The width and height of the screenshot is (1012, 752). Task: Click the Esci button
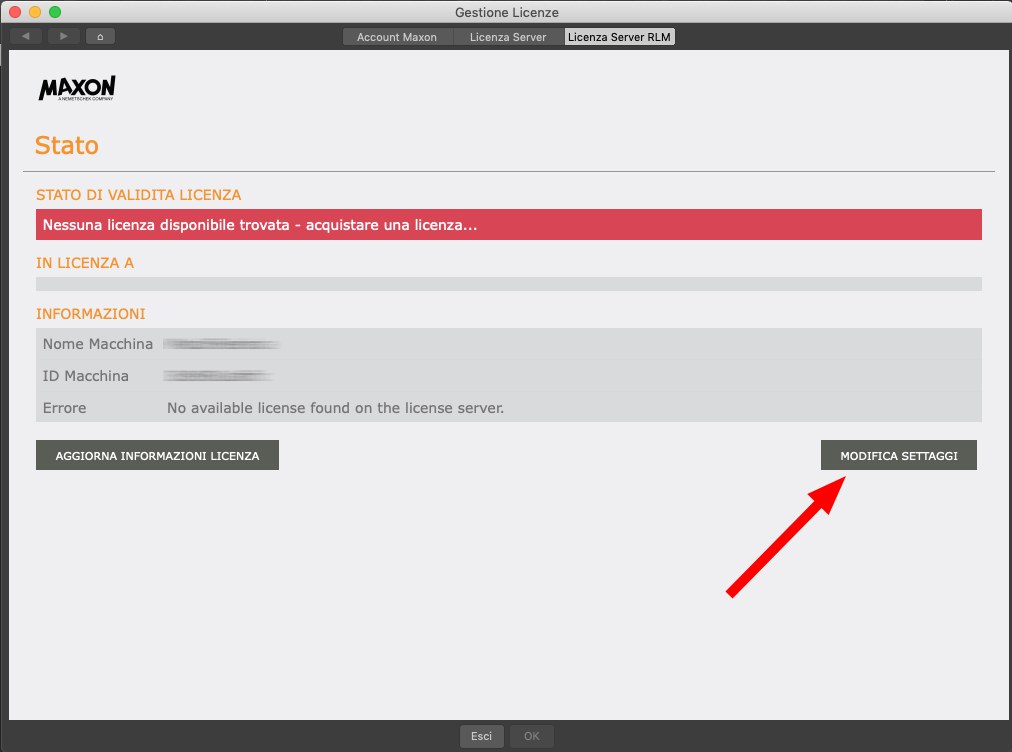point(481,736)
